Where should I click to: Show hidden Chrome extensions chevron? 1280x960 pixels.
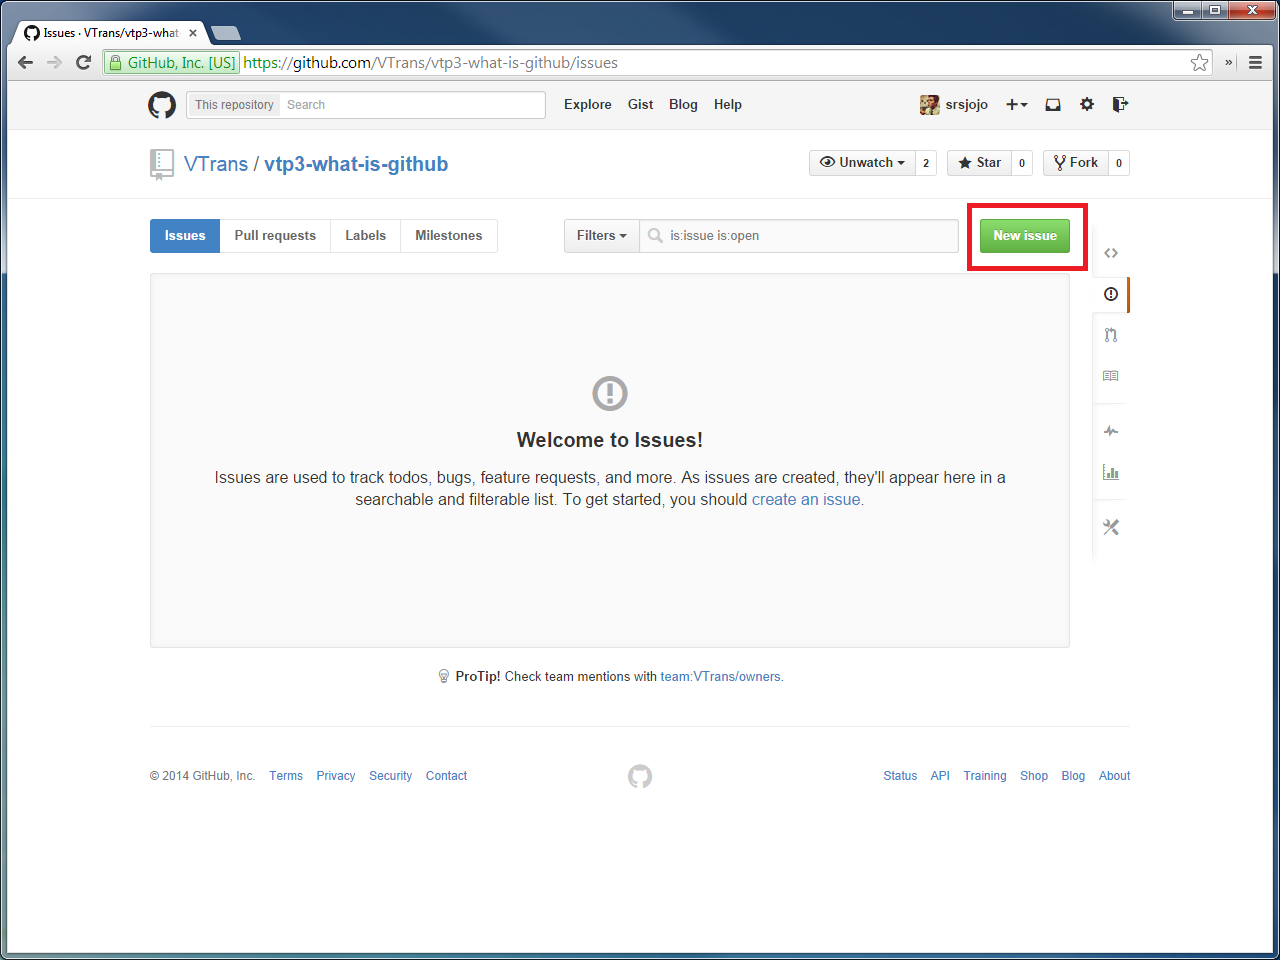1229,62
